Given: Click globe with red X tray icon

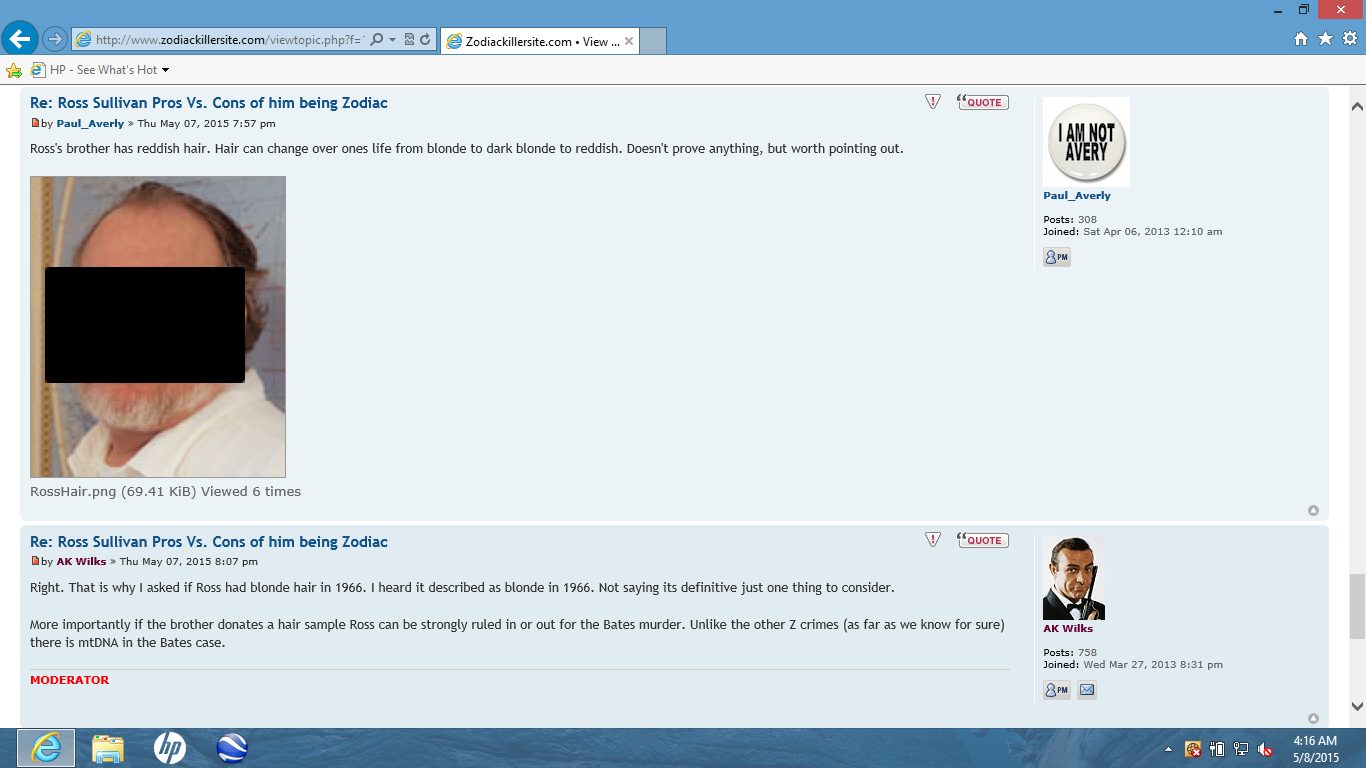Looking at the screenshot, I should pos(1193,749).
